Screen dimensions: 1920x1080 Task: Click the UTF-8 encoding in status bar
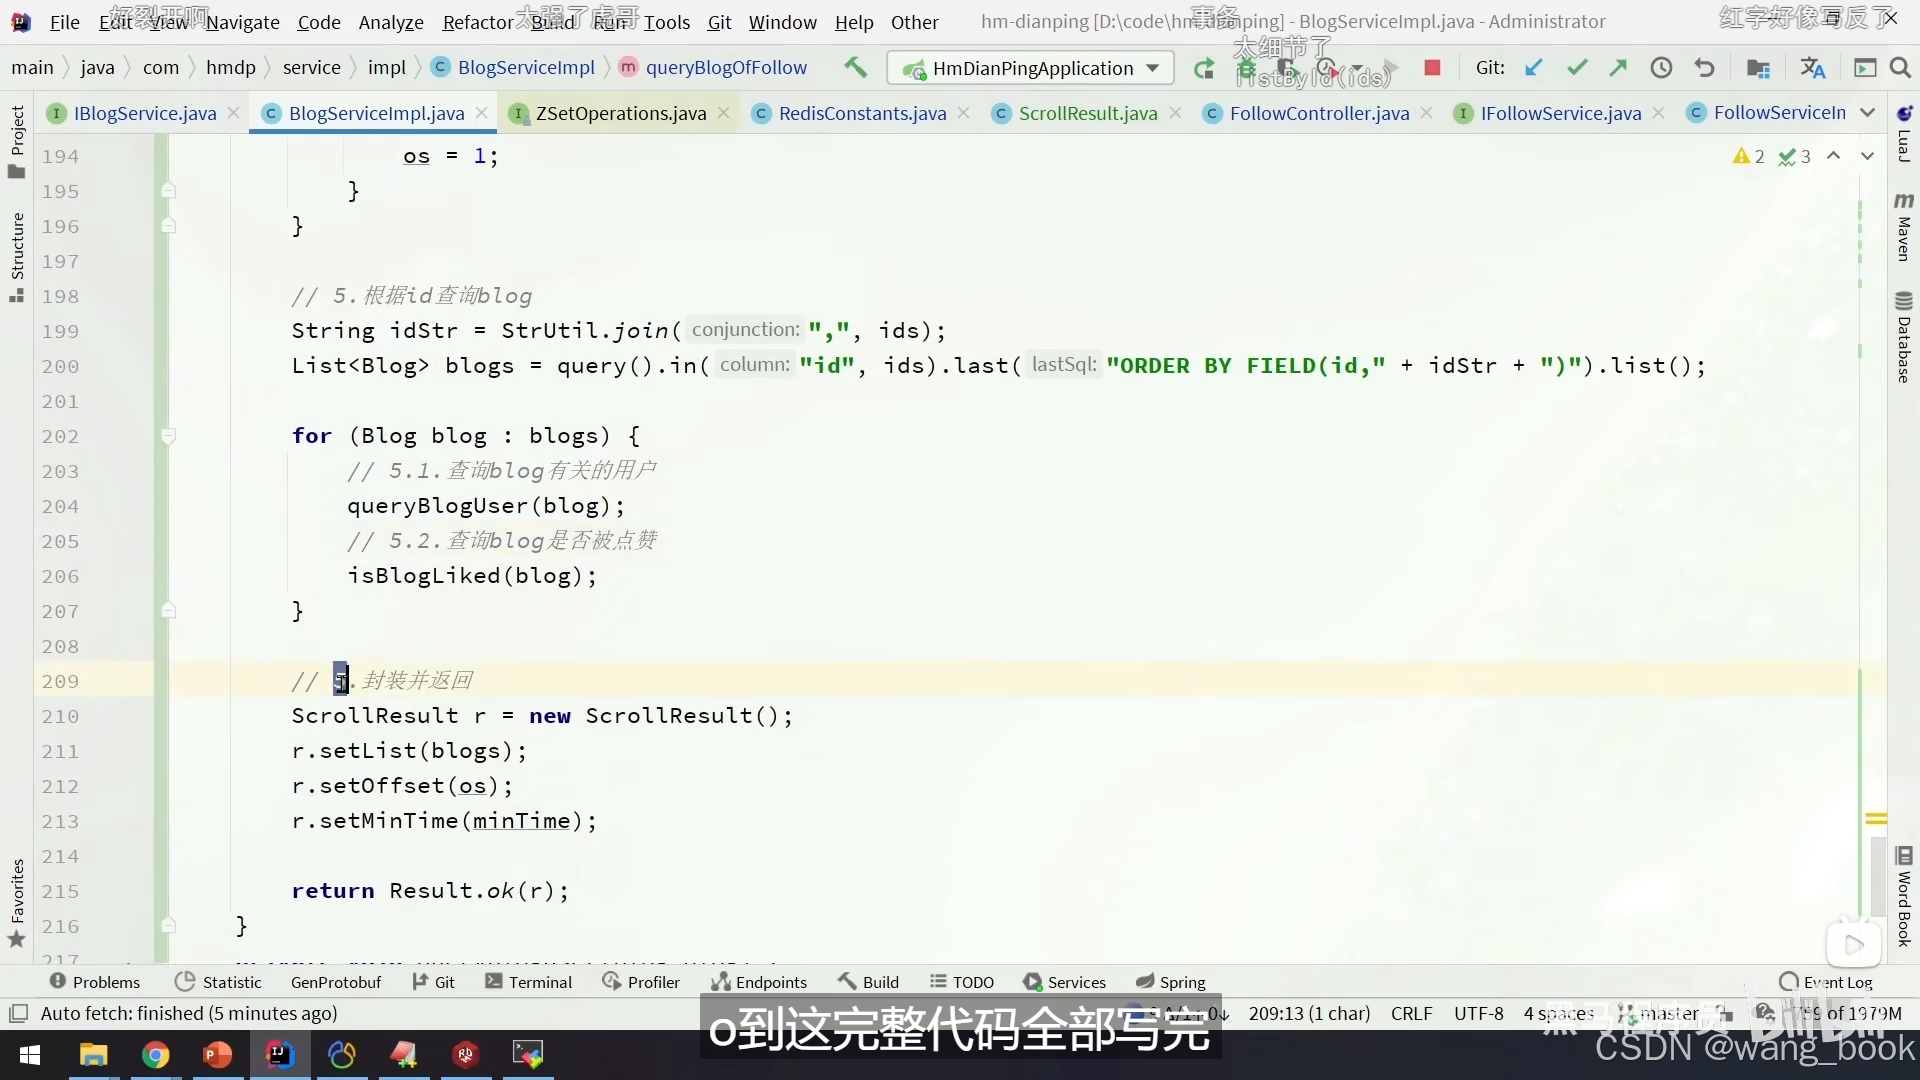coord(1479,1013)
